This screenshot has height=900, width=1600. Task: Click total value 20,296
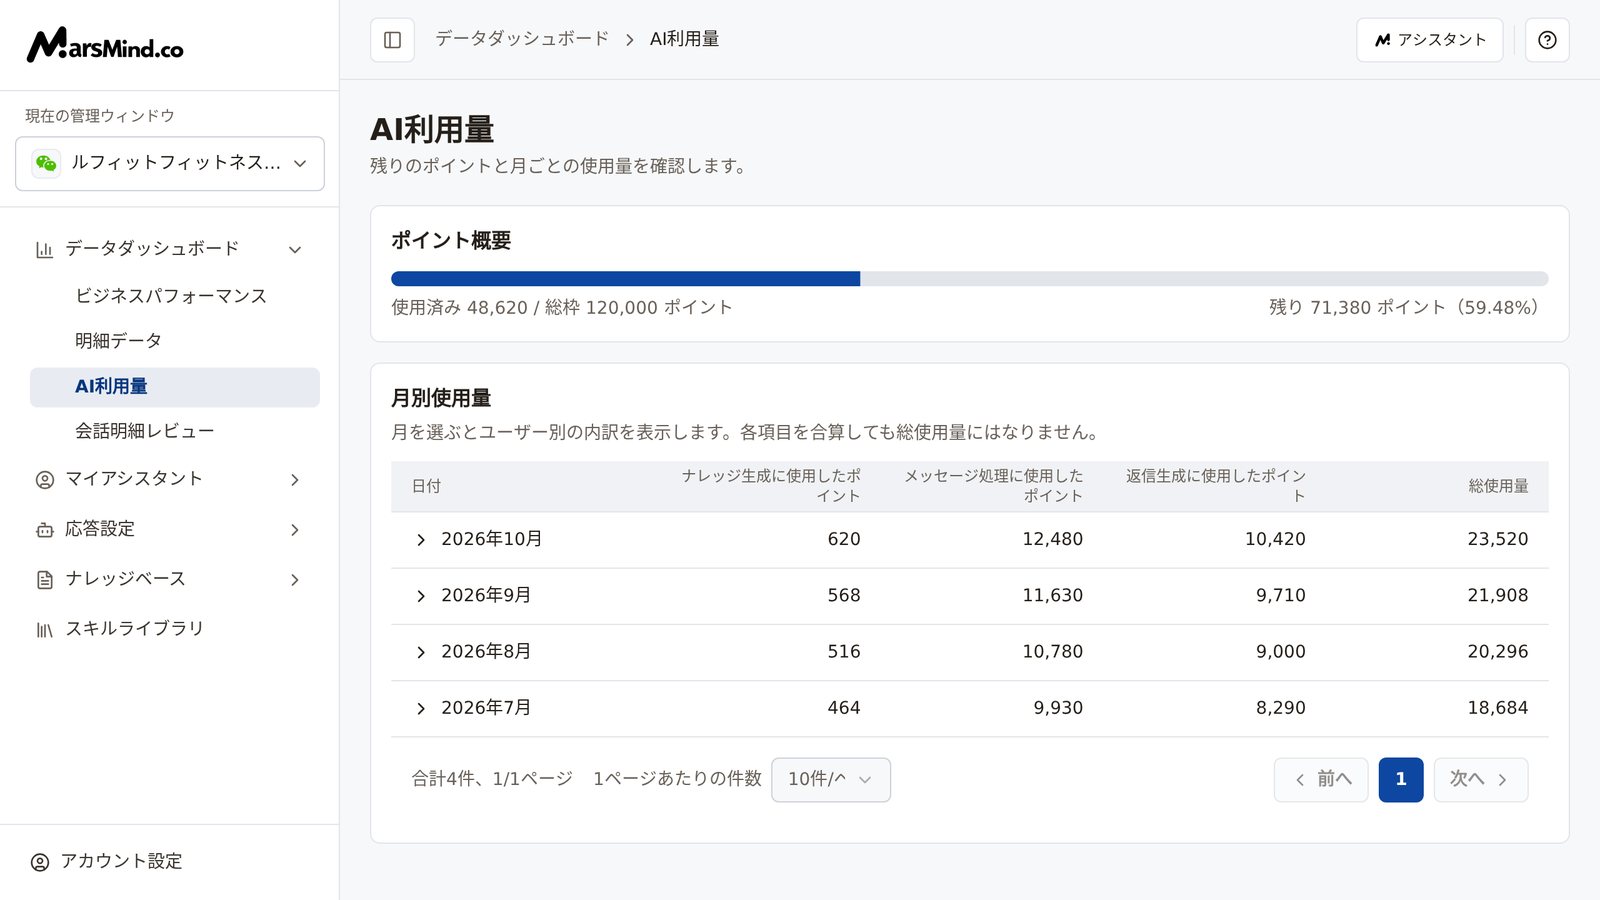pos(1498,651)
